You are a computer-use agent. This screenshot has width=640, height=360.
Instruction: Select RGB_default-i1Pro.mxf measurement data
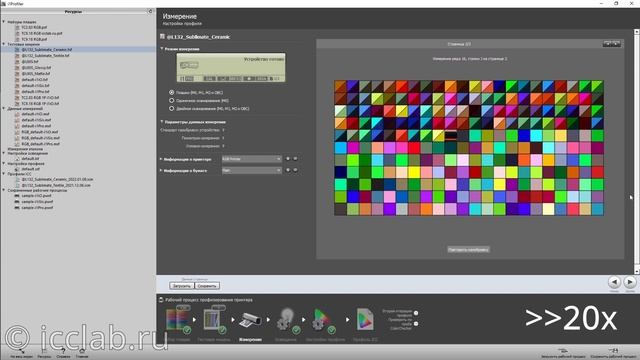point(40,144)
